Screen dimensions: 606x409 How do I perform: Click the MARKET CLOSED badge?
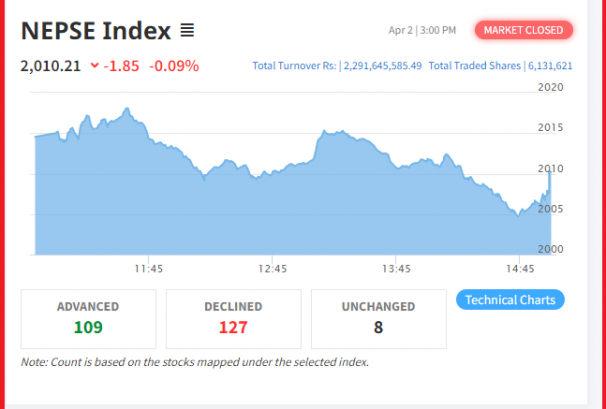(524, 30)
